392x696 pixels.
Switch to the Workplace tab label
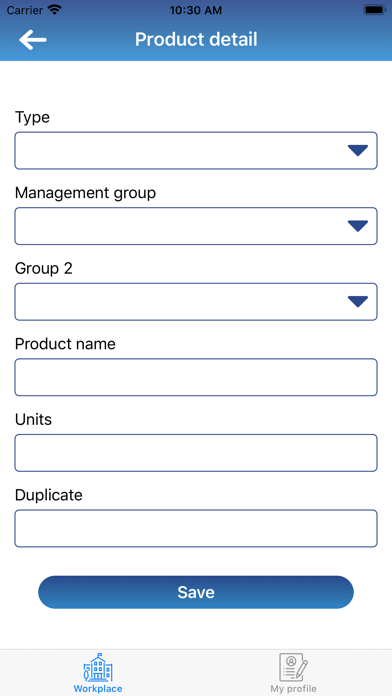point(98,689)
